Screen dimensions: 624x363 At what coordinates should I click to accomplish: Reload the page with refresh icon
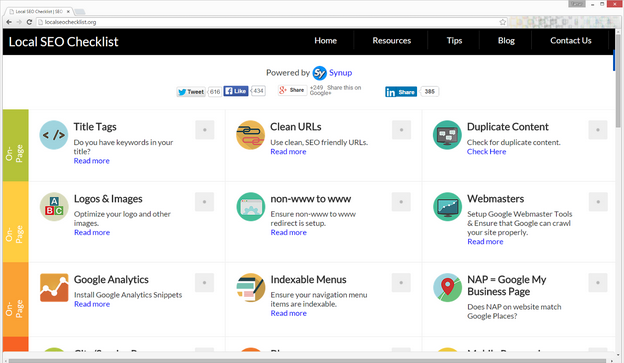pos(29,22)
